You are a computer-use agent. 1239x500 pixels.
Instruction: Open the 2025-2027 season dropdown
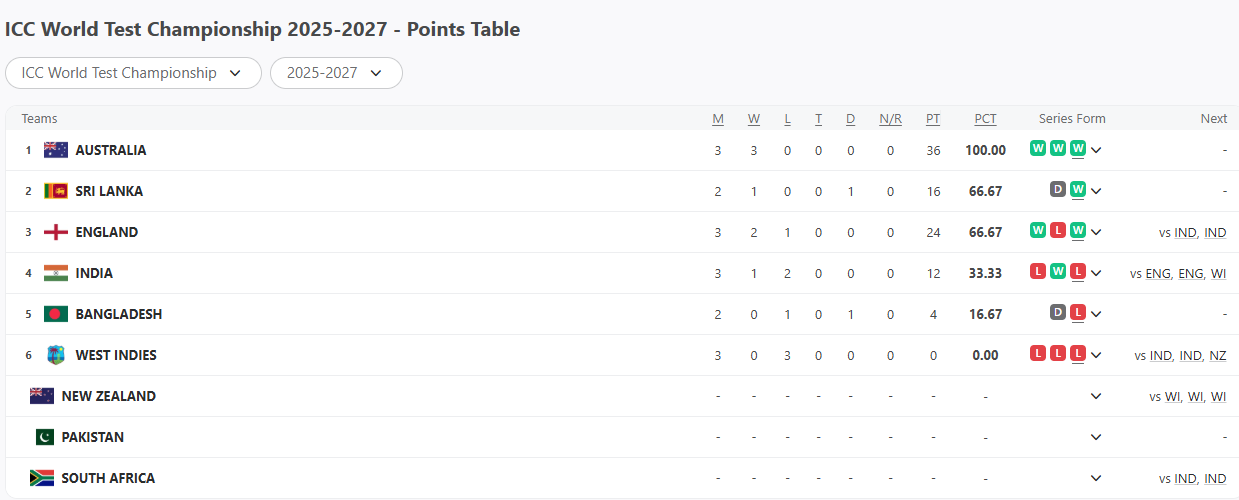coord(336,73)
